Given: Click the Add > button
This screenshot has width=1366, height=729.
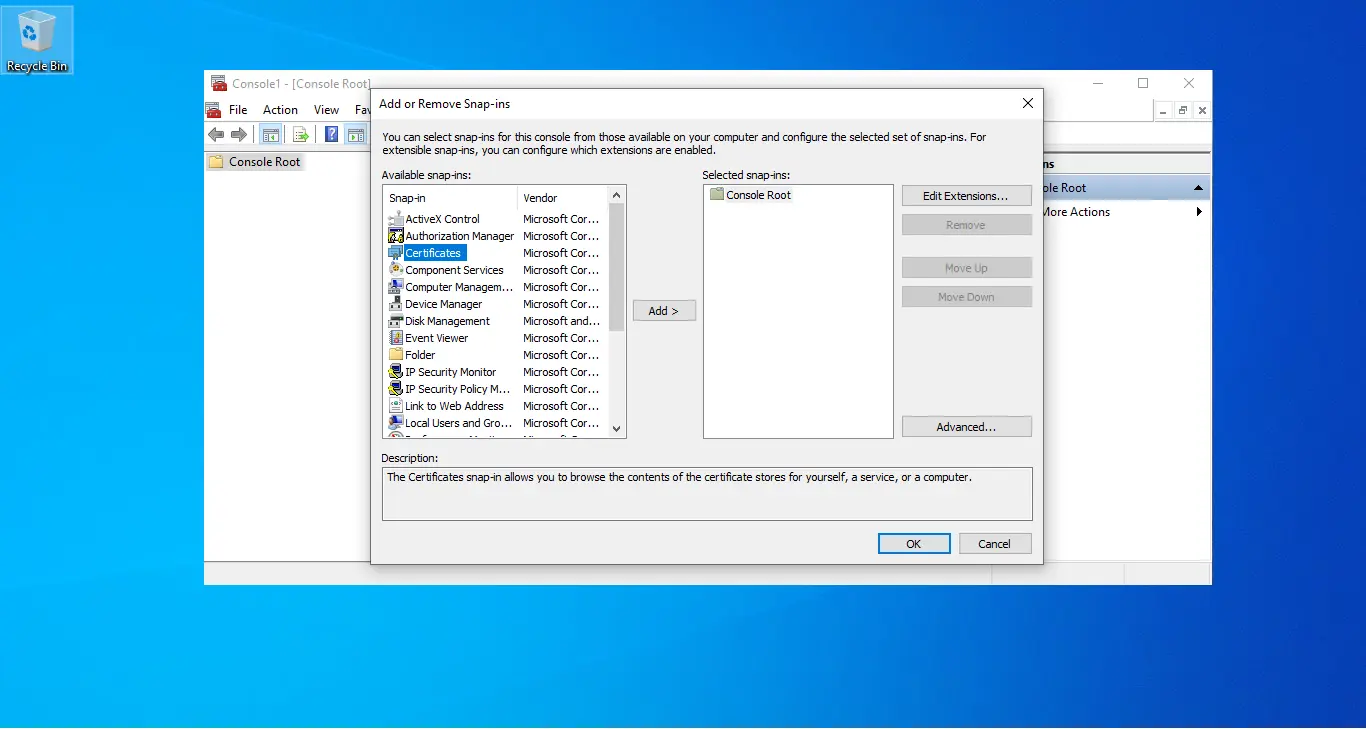Looking at the screenshot, I should tap(664, 311).
